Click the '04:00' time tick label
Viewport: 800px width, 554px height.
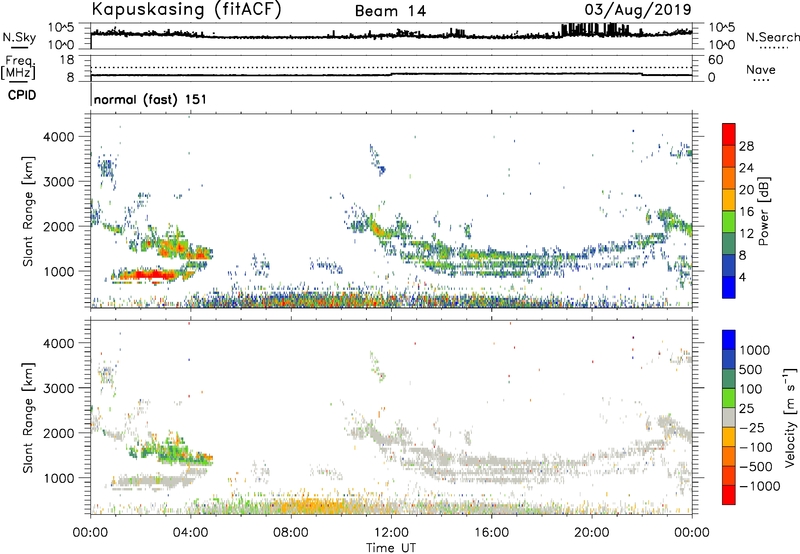[x=190, y=533]
